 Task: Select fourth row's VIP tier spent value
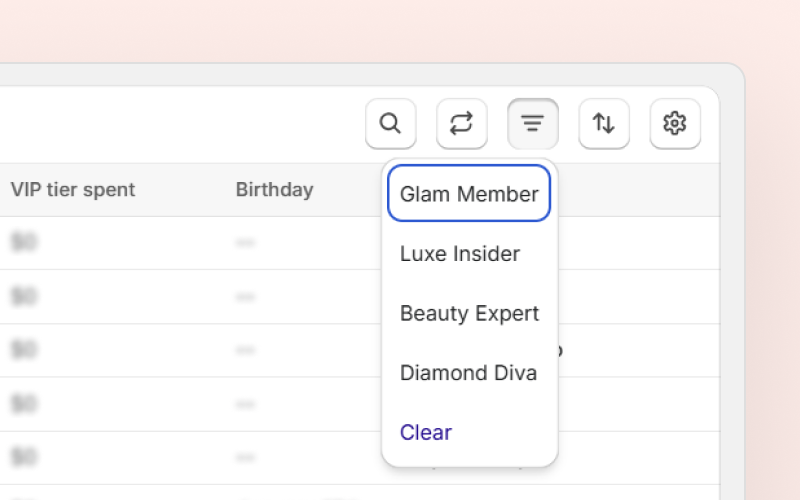click(24, 404)
